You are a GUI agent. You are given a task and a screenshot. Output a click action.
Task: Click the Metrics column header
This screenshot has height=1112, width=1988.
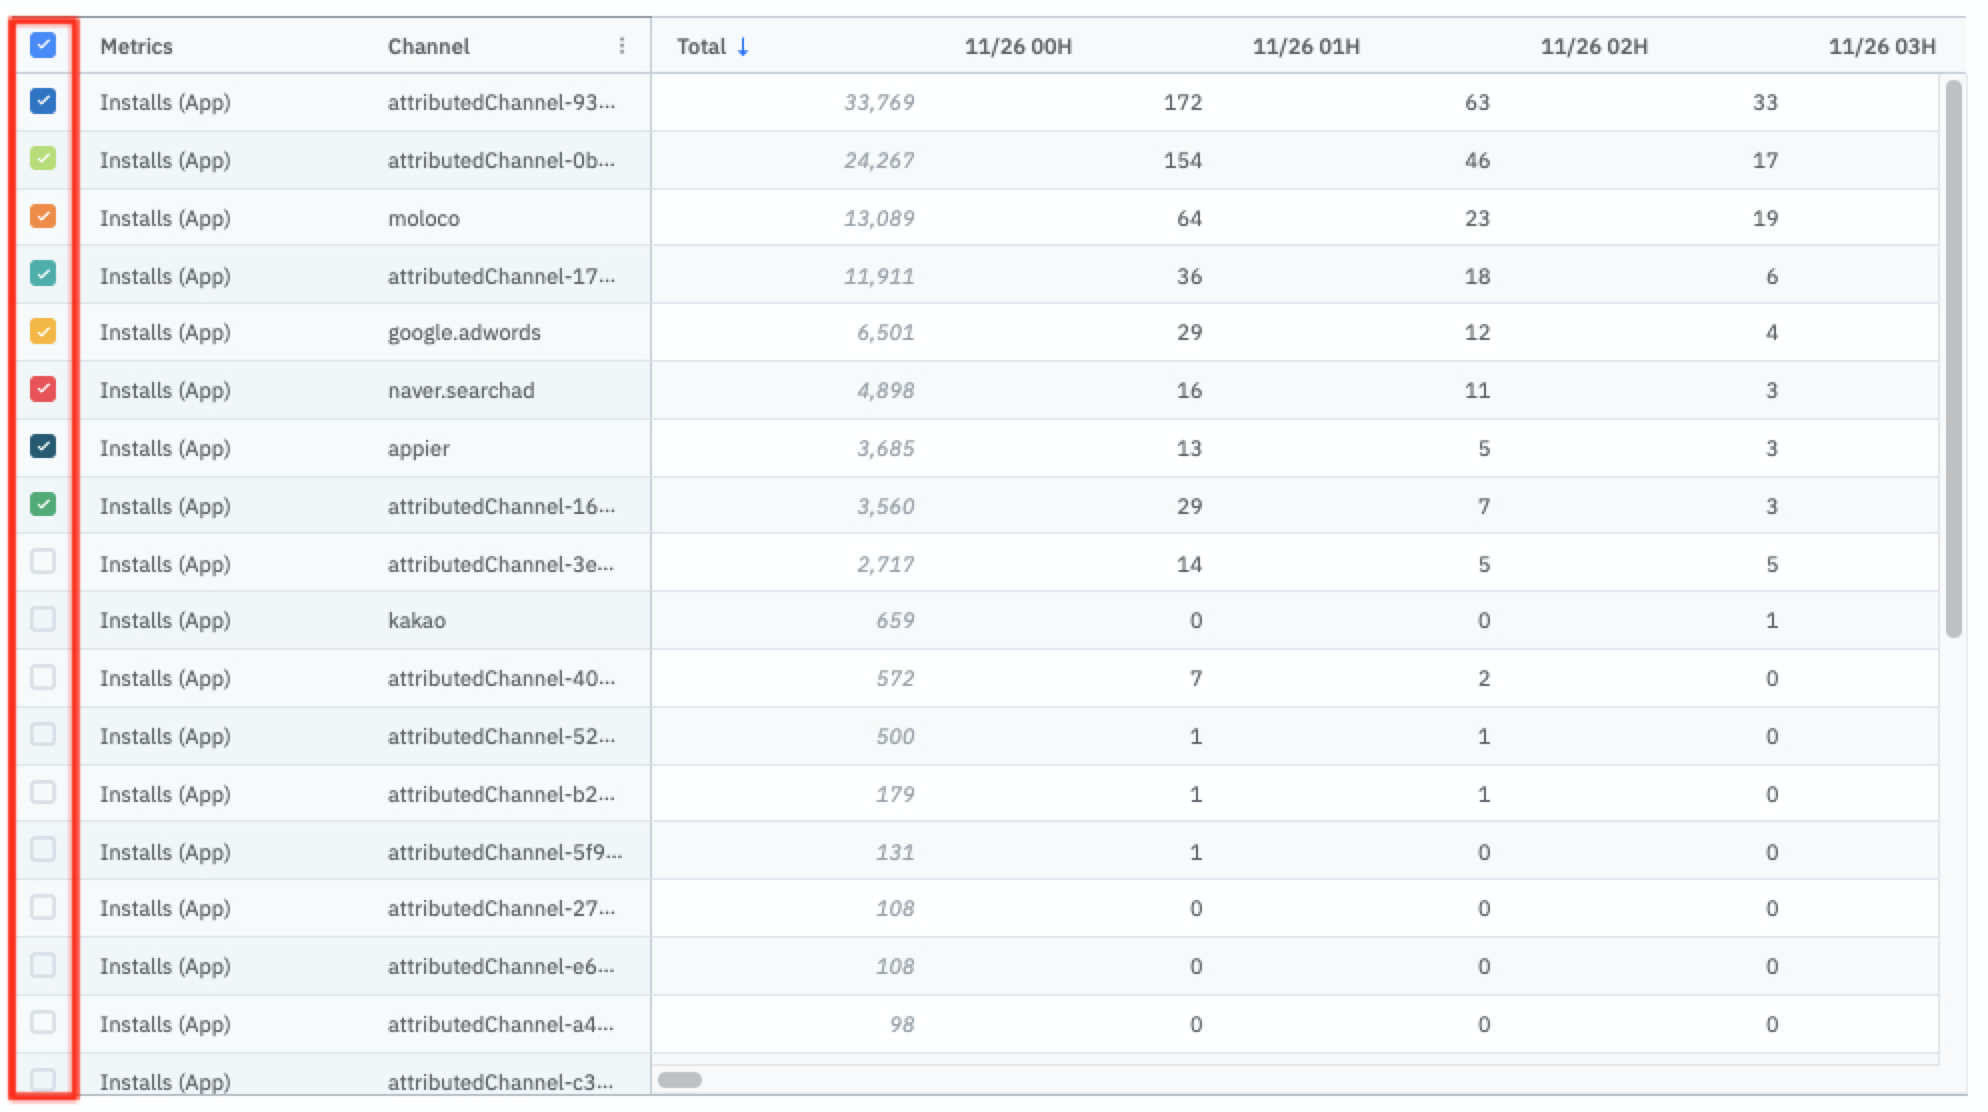136,46
